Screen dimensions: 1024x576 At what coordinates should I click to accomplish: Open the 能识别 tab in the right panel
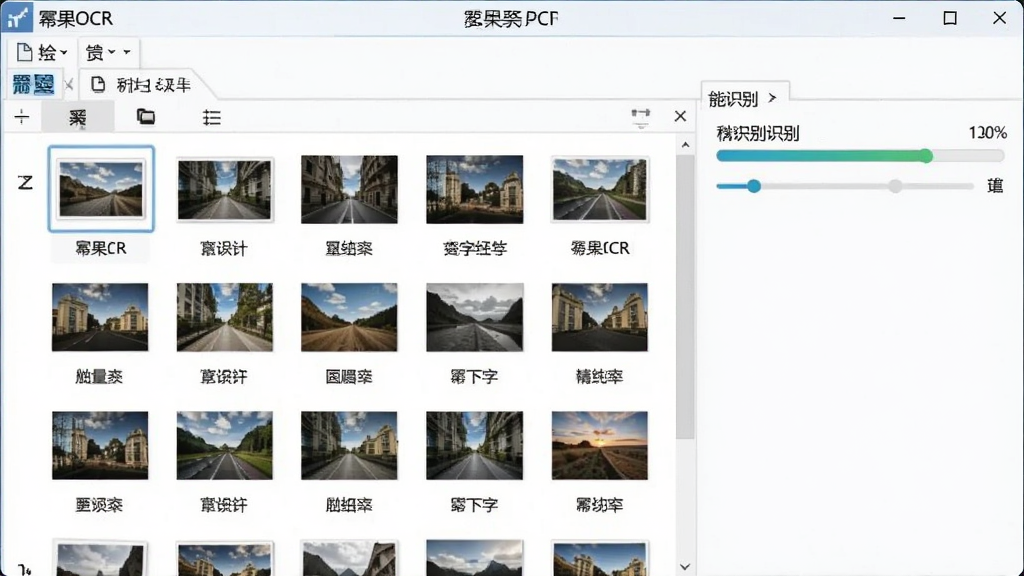pyautogui.click(x=745, y=99)
